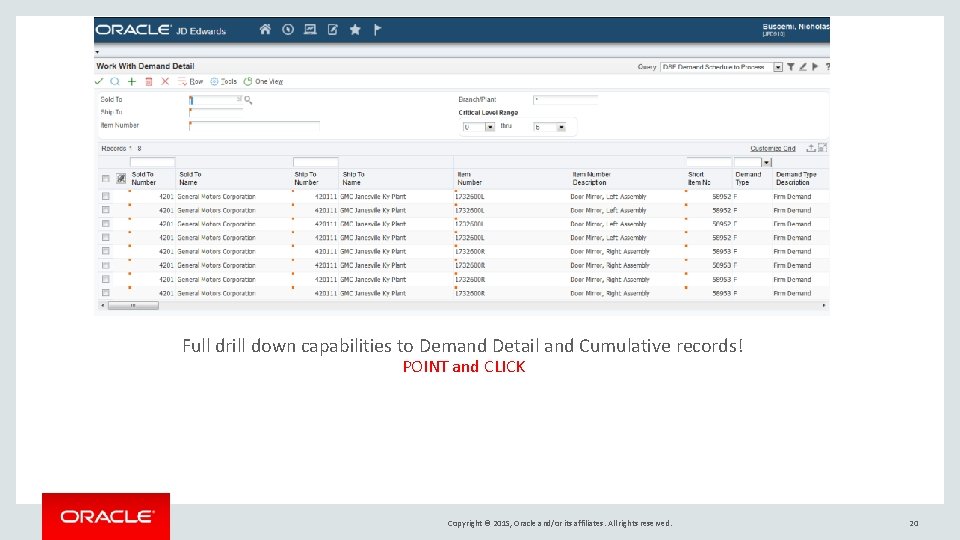
Task: Click the first 1732600L item cell
Action: coord(470,197)
